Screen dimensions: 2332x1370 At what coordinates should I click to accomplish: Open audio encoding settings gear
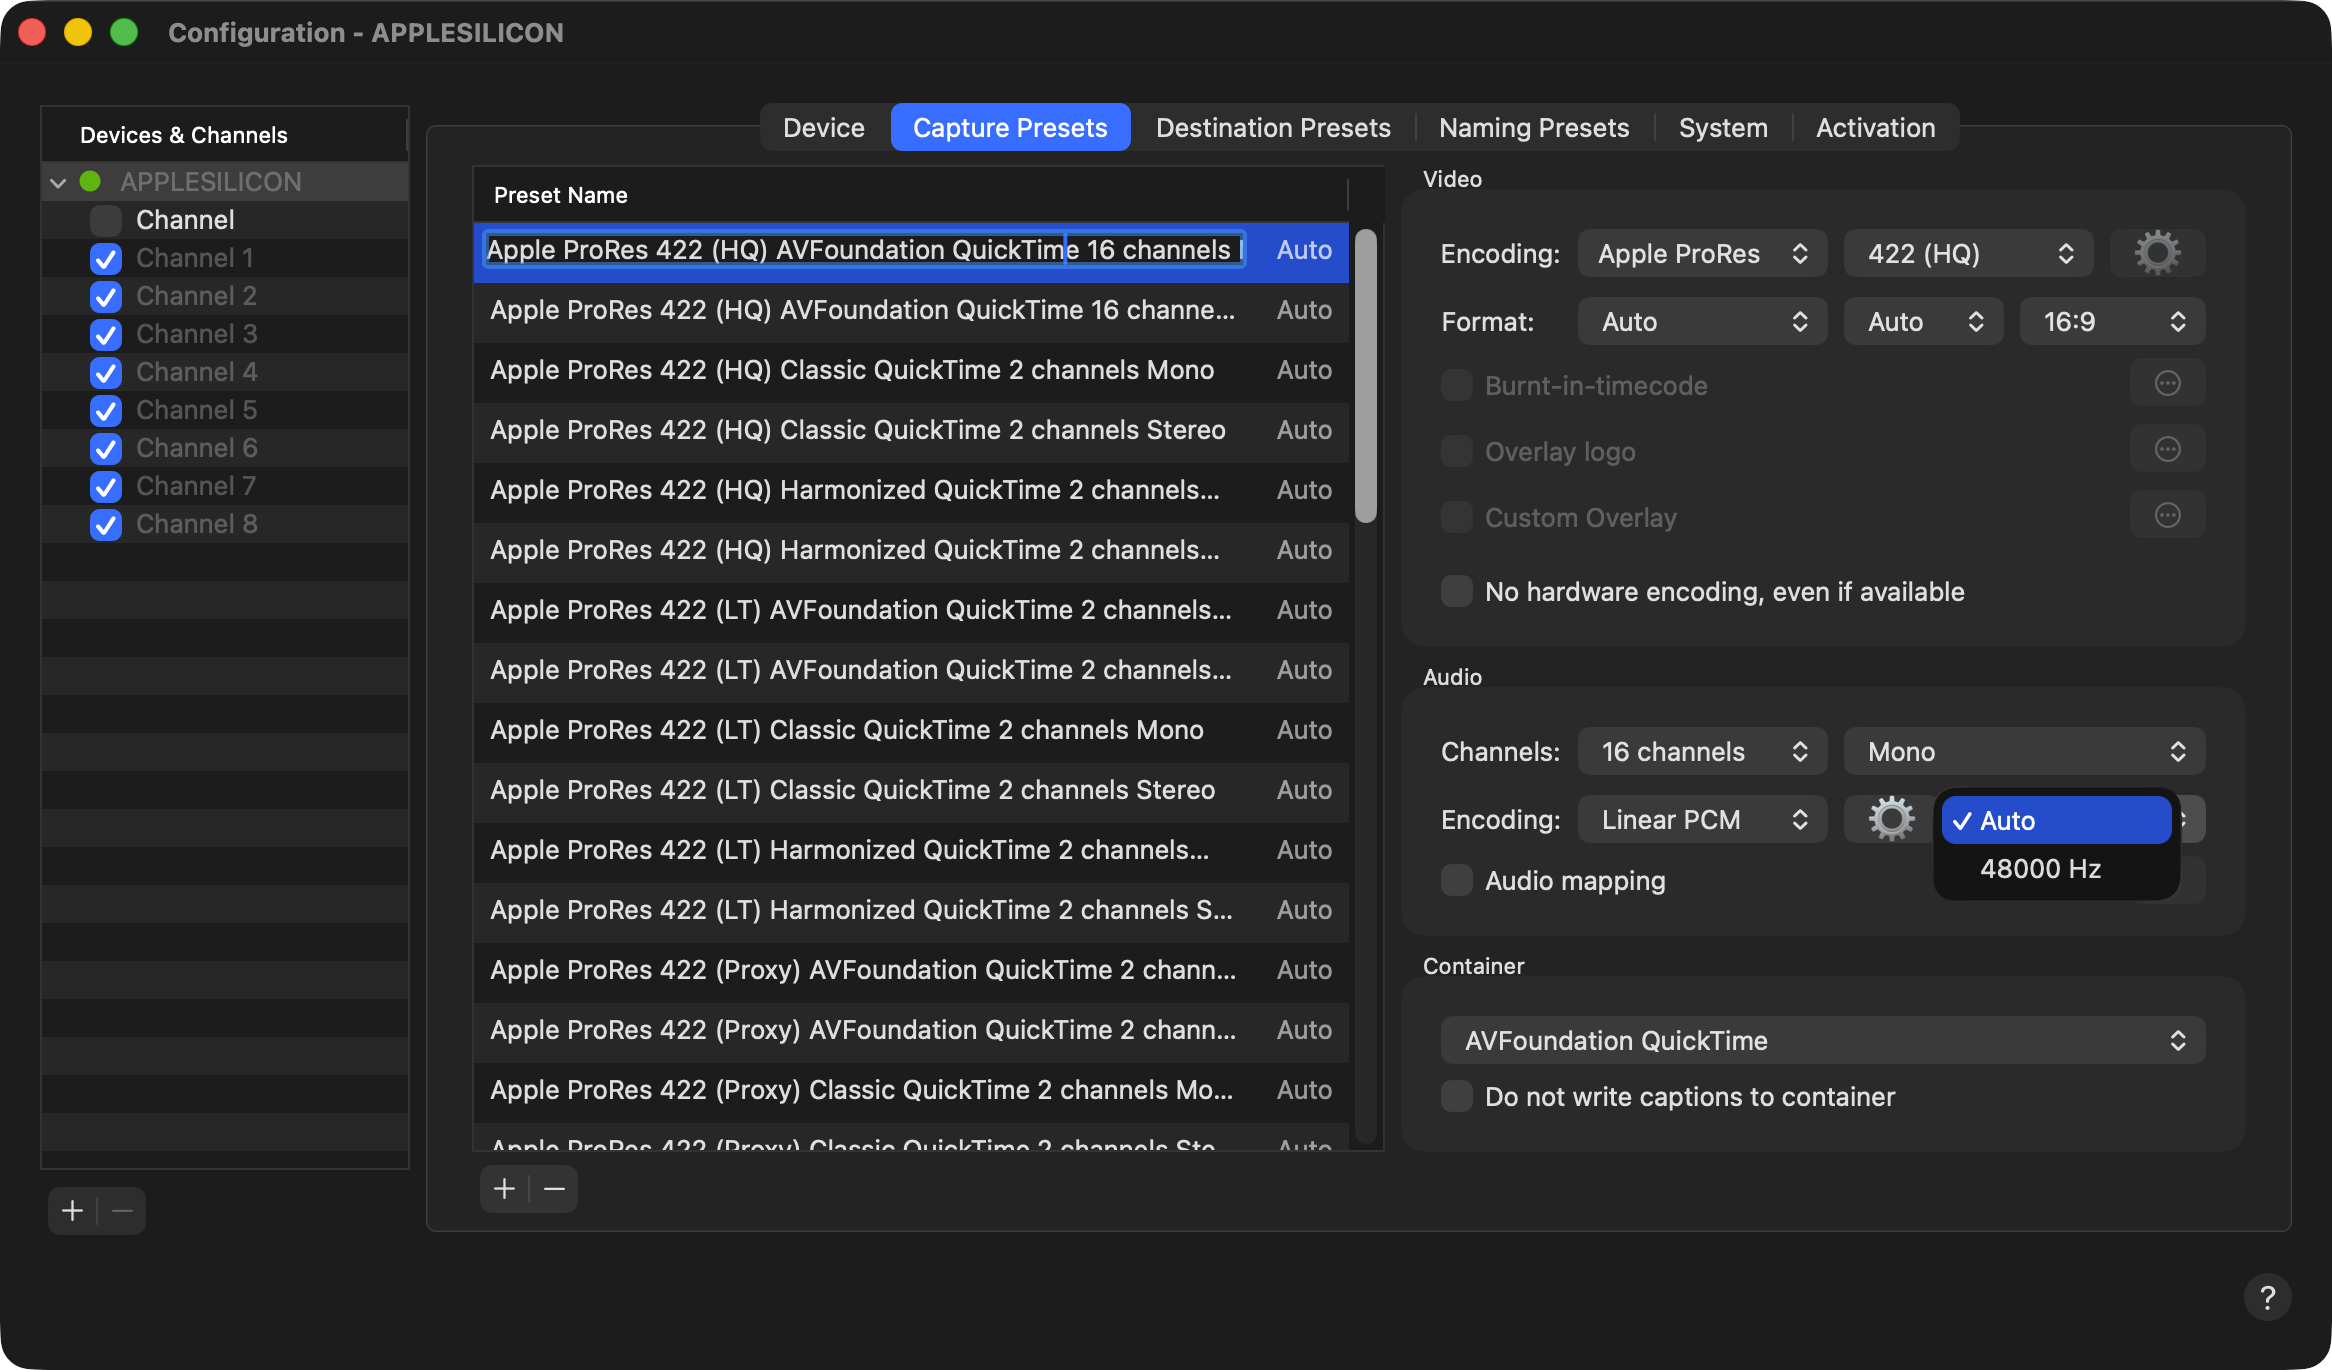pyautogui.click(x=1891, y=820)
